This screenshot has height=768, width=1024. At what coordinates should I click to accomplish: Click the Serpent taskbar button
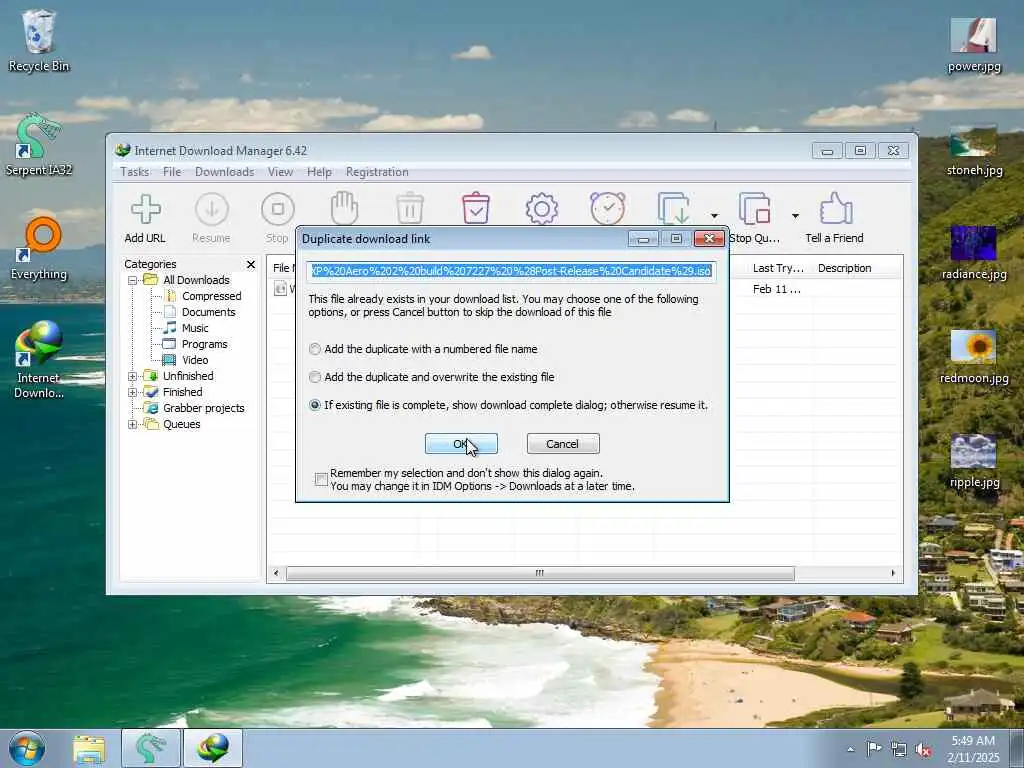pos(151,748)
